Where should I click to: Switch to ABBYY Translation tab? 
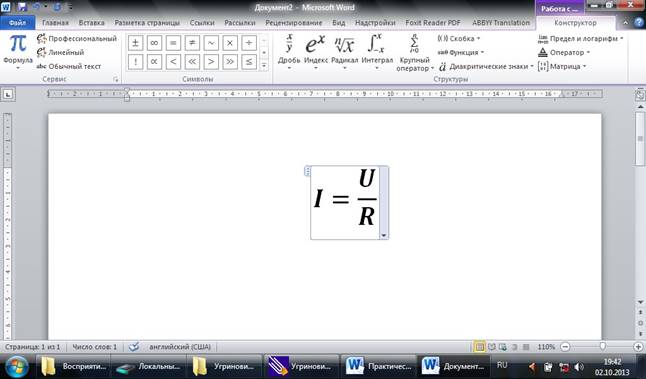(x=501, y=23)
